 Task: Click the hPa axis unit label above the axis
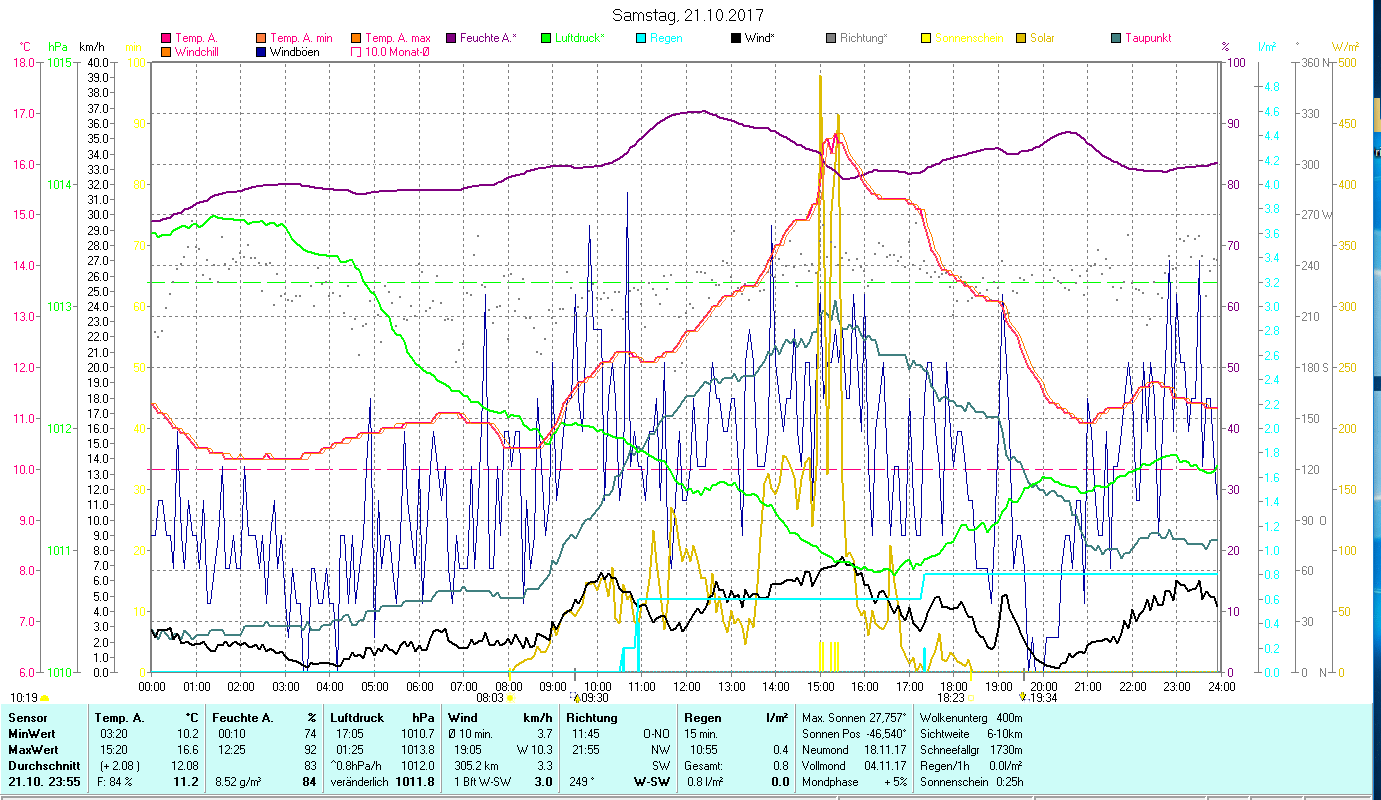coord(57,47)
